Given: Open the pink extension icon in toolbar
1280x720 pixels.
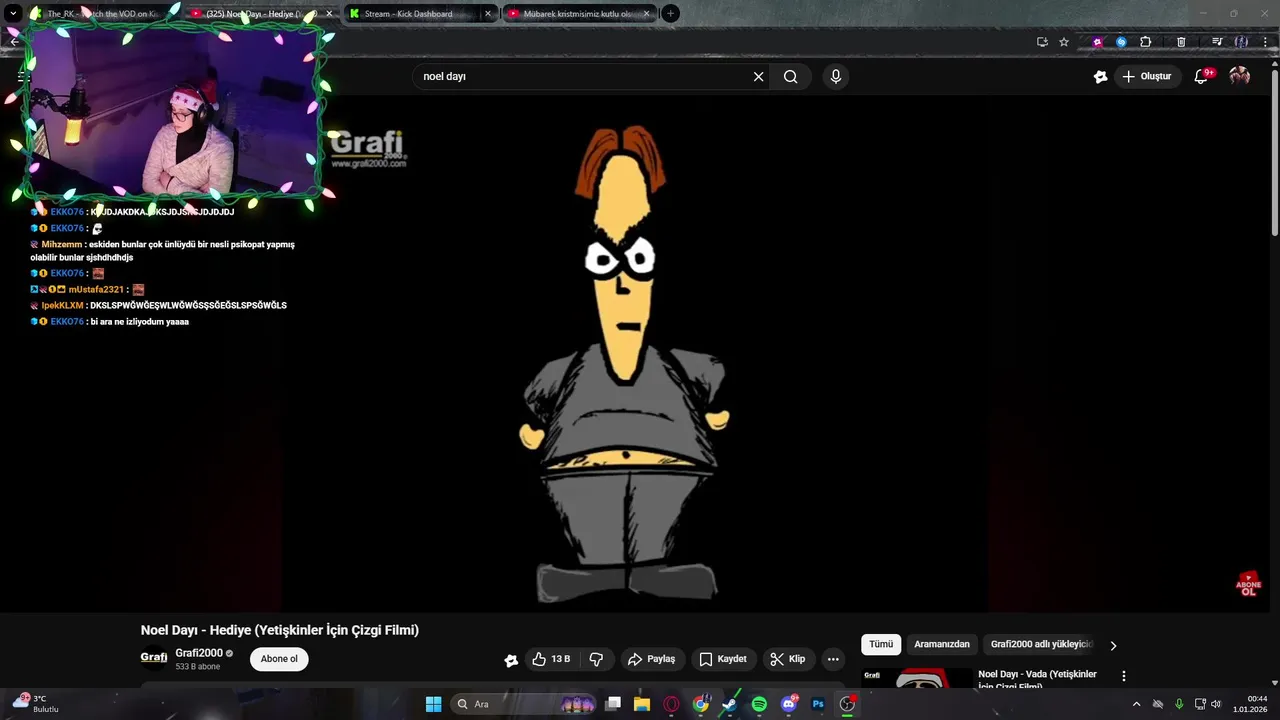Looking at the screenshot, I should pos(1098,42).
